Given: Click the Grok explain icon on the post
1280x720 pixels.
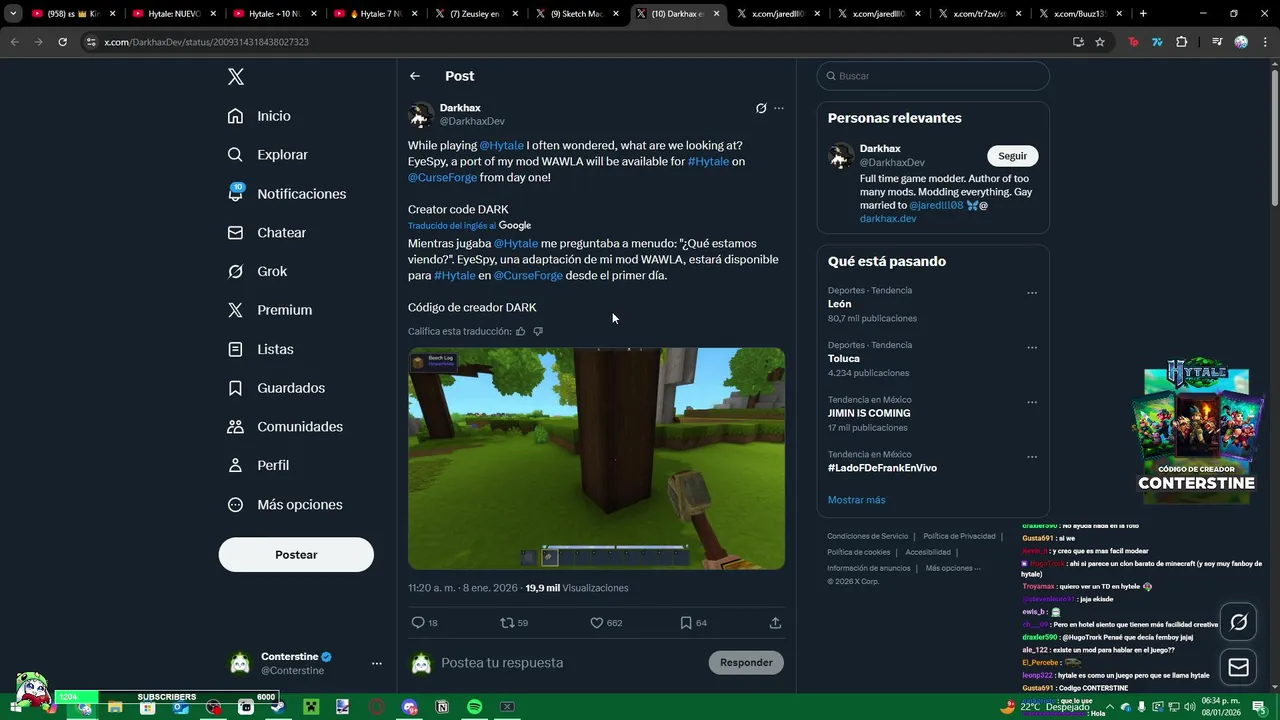Looking at the screenshot, I should tap(761, 108).
